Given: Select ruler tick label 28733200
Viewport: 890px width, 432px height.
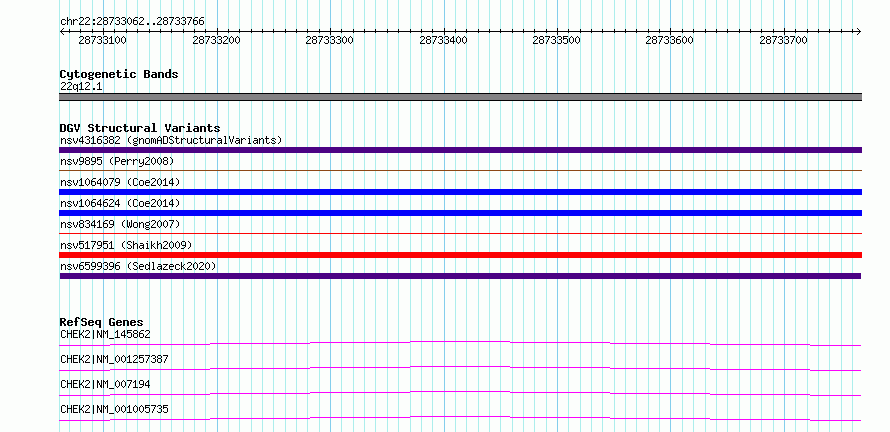Looking at the screenshot, I should tap(216, 40).
